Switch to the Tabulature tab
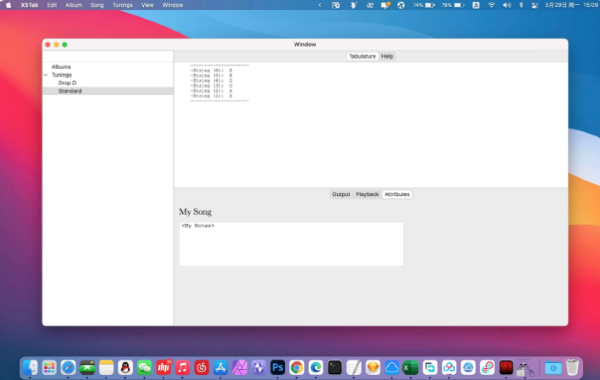This screenshot has width=600, height=380. tap(362, 56)
